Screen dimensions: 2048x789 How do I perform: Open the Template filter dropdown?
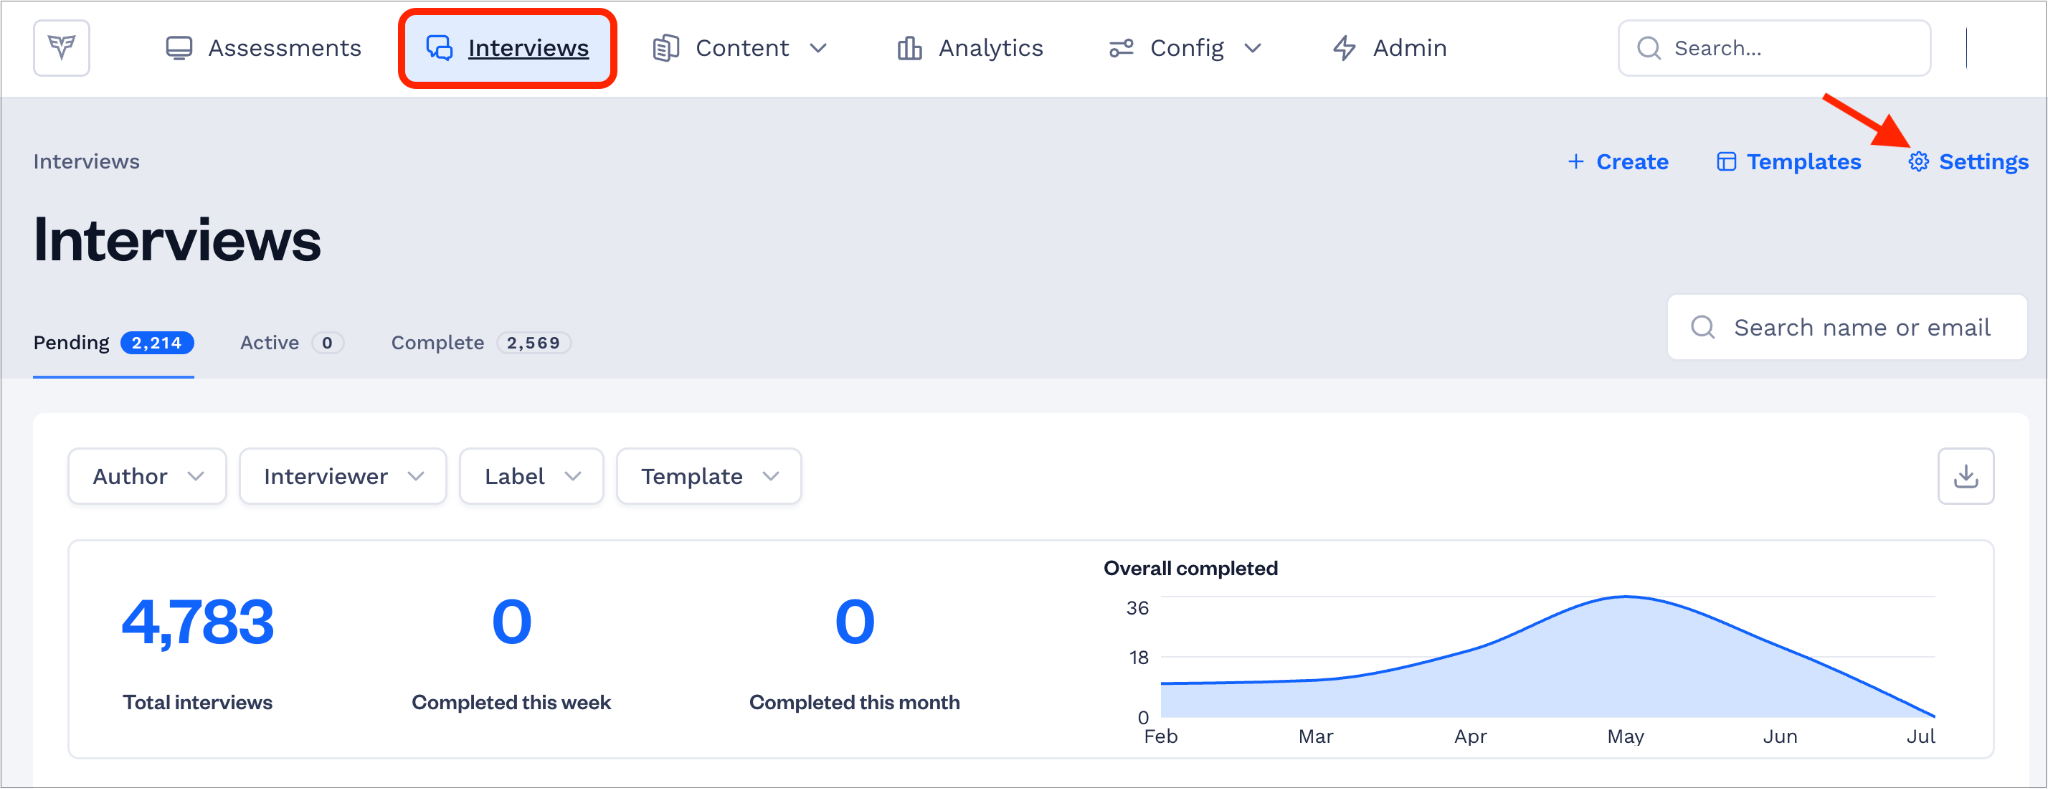click(x=709, y=476)
